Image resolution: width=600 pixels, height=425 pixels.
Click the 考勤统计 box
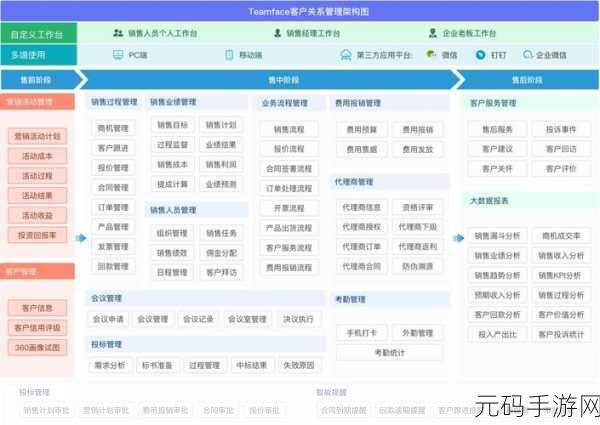click(x=390, y=353)
